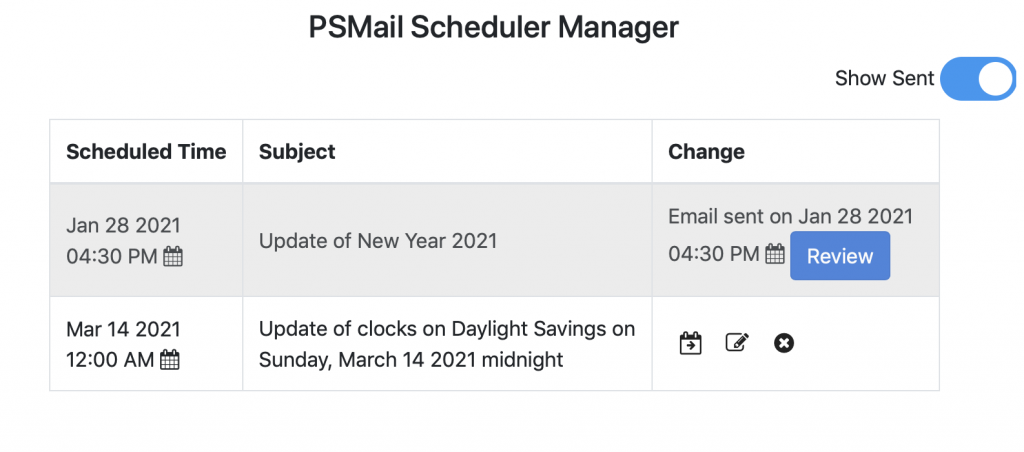
Task: Click the 12:00 AM scheduled time text
Action: tap(110, 360)
